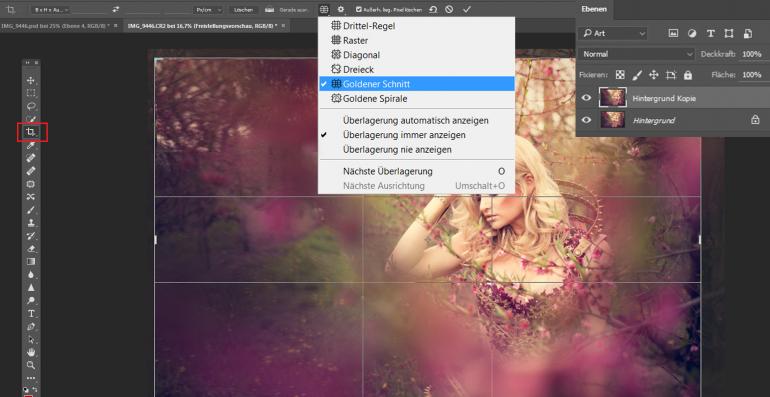Image resolution: width=770 pixels, height=397 pixels.
Task: Swap width and height values
Action: pos(116,9)
